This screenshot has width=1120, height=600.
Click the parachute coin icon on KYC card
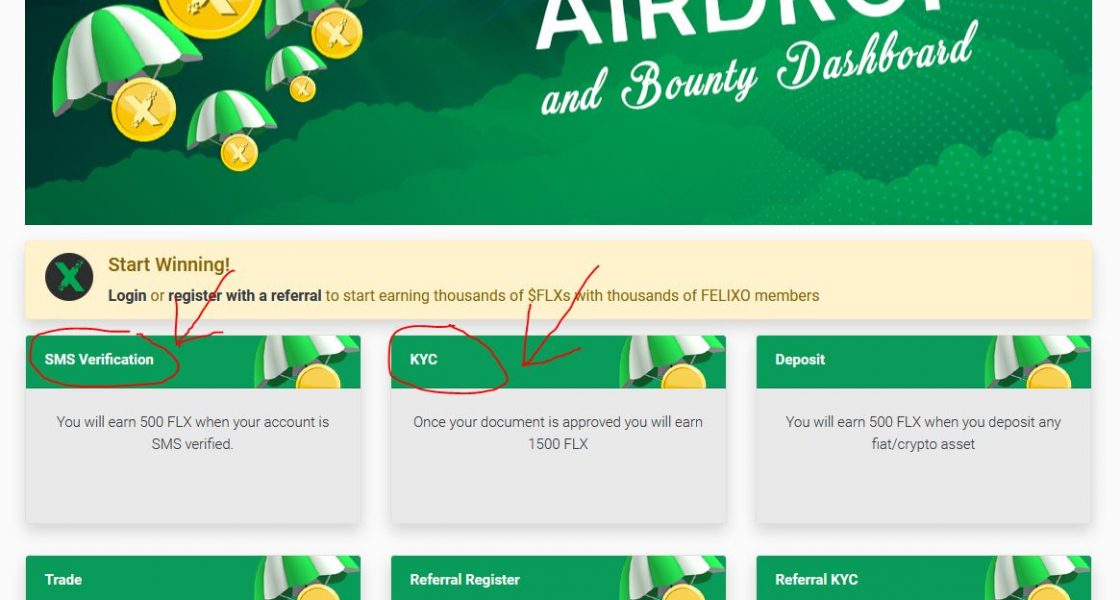(672, 362)
